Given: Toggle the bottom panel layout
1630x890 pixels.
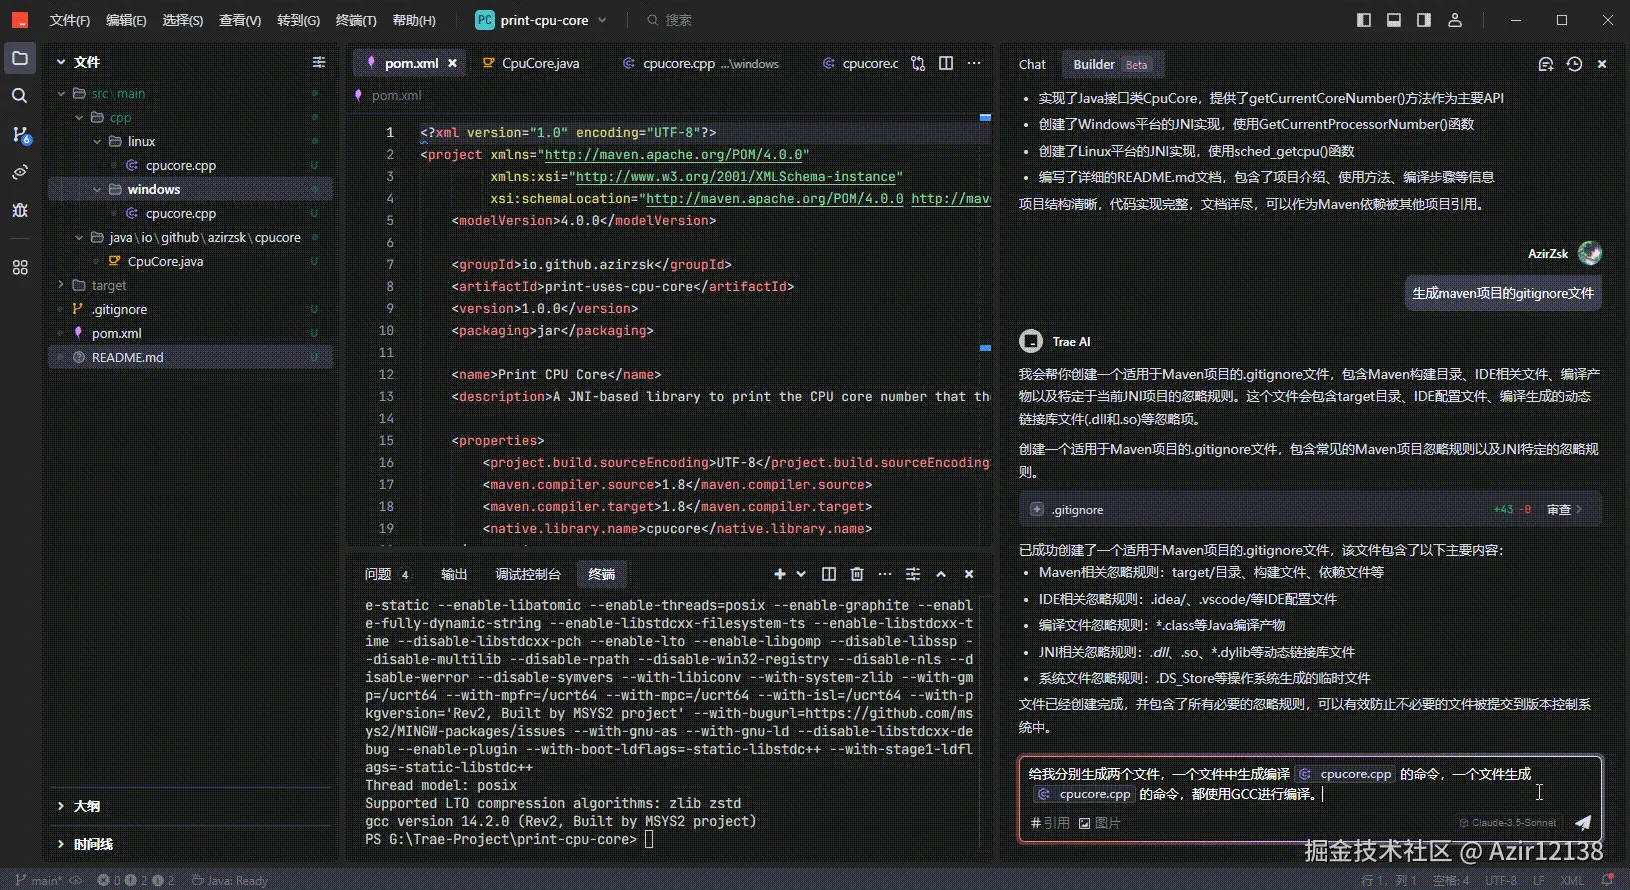Looking at the screenshot, I should (1394, 20).
